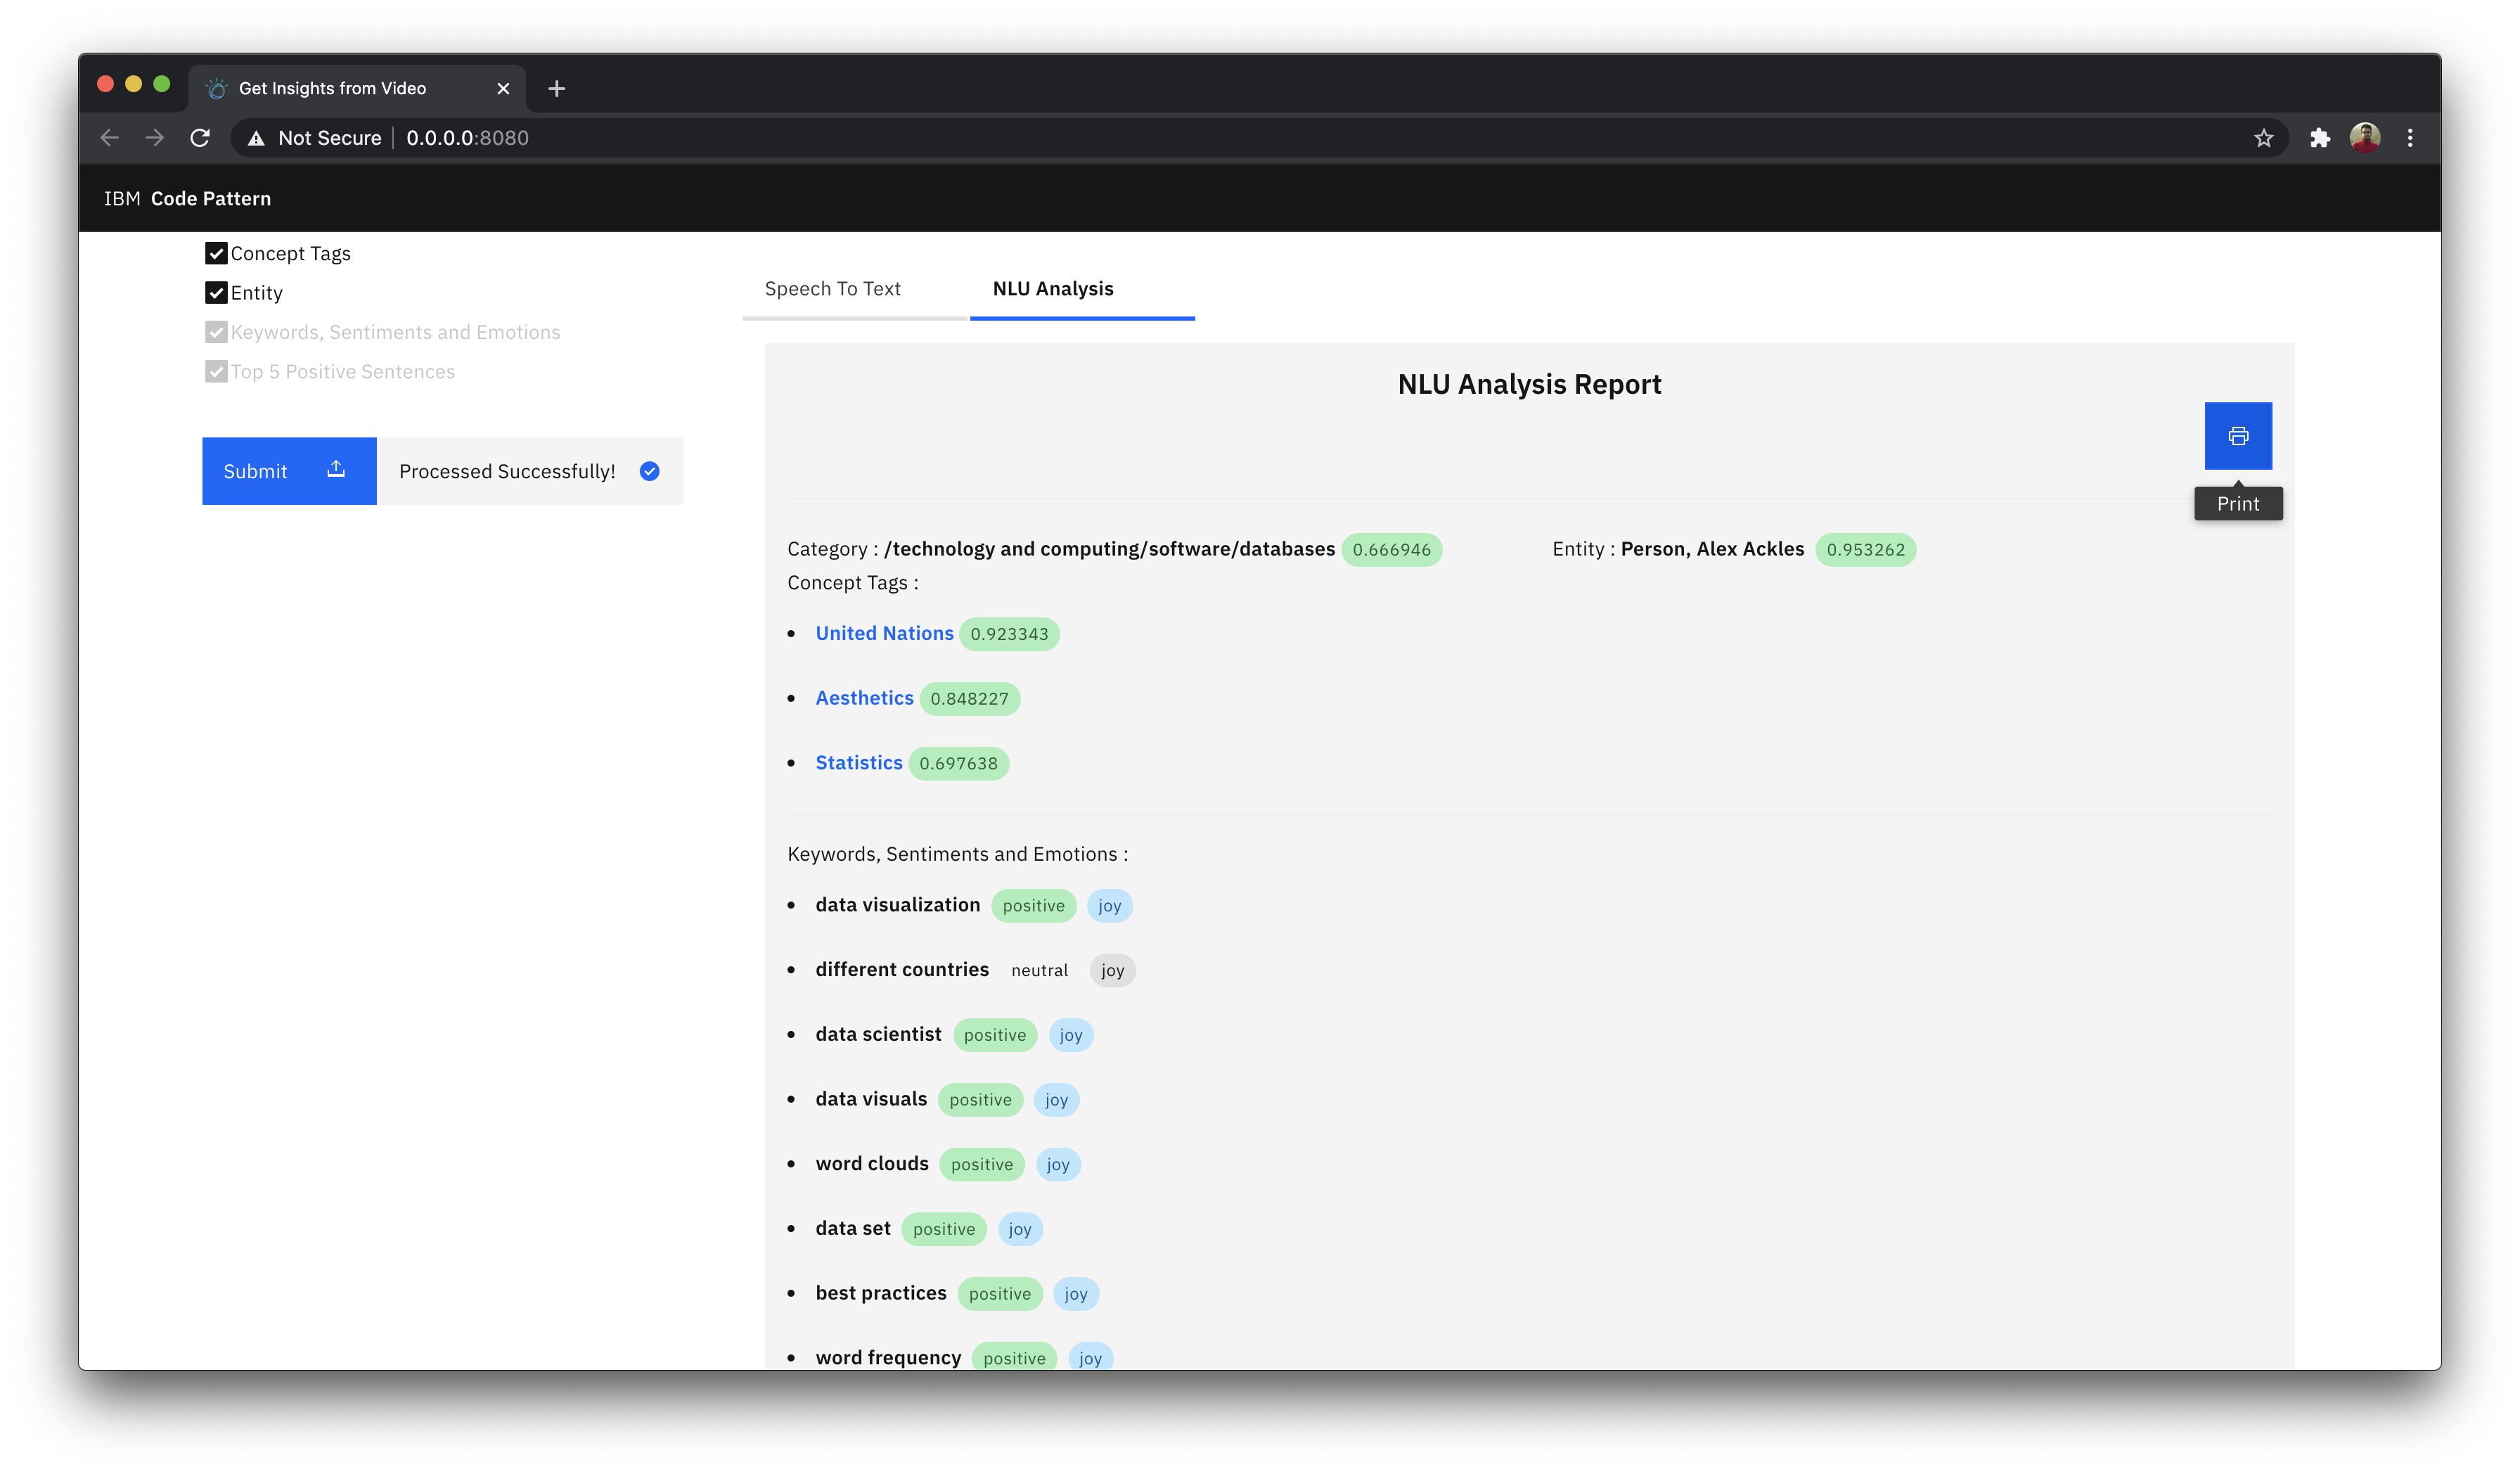The width and height of the screenshot is (2520, 1474).
Task: Click the Not Secure warning icon
Action: tap(257, 138)
